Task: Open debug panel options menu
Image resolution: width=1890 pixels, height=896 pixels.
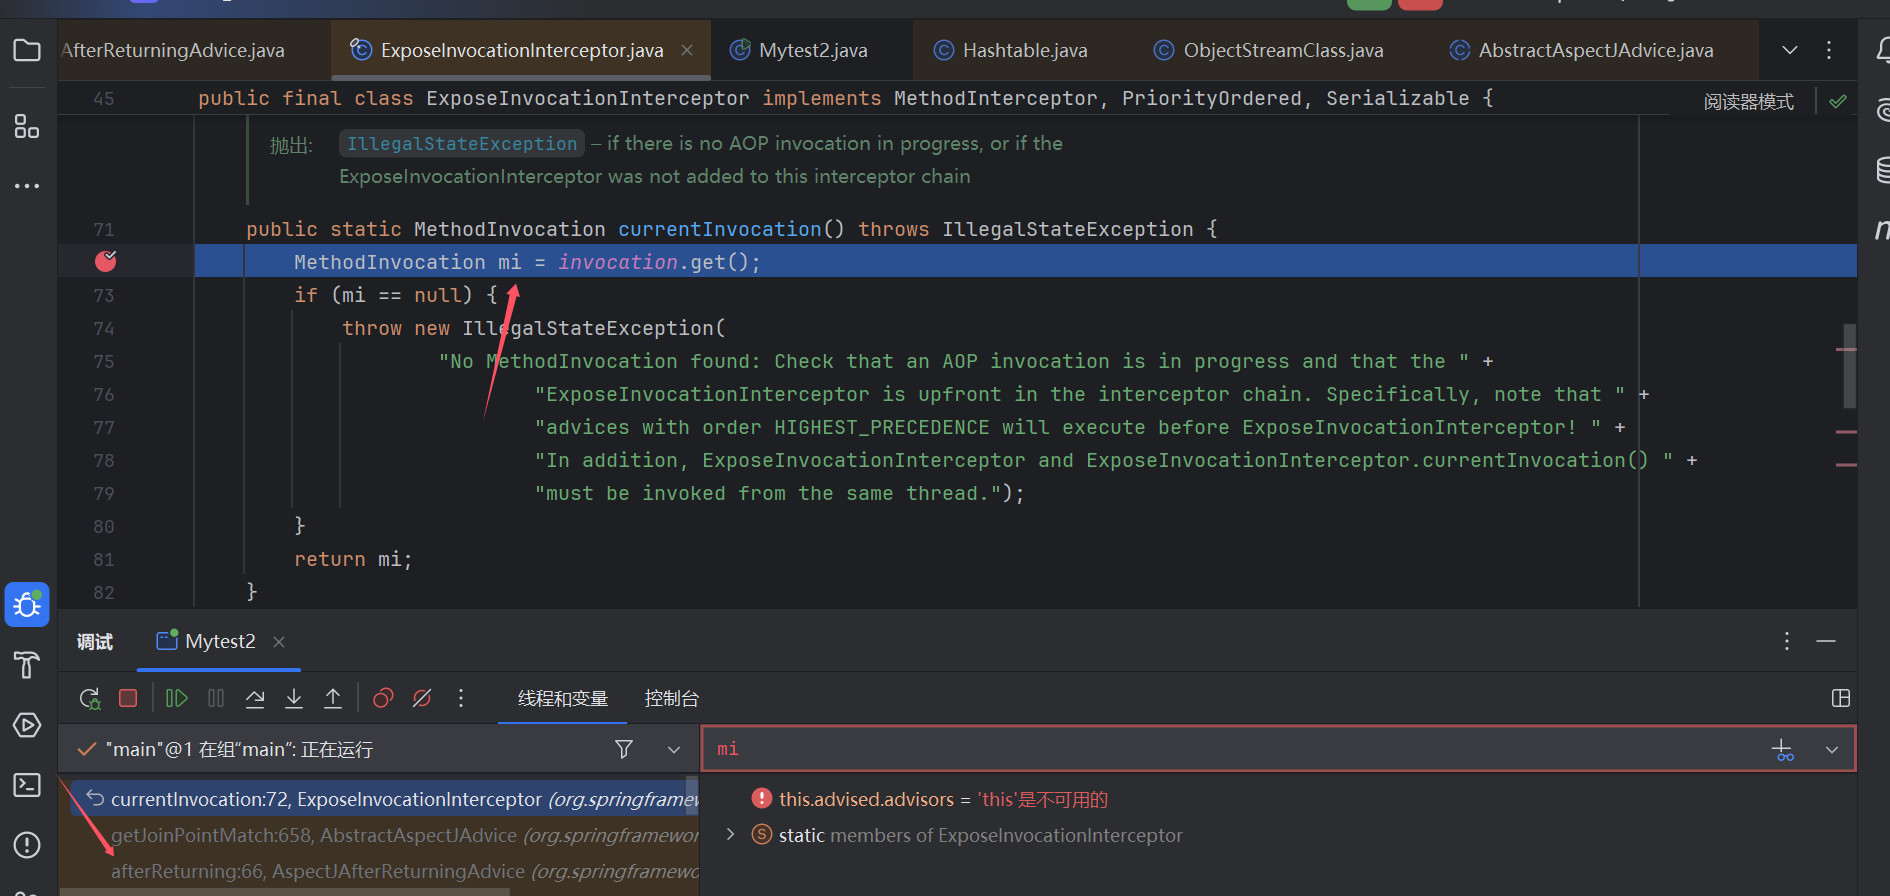Action: [1787, 641]
